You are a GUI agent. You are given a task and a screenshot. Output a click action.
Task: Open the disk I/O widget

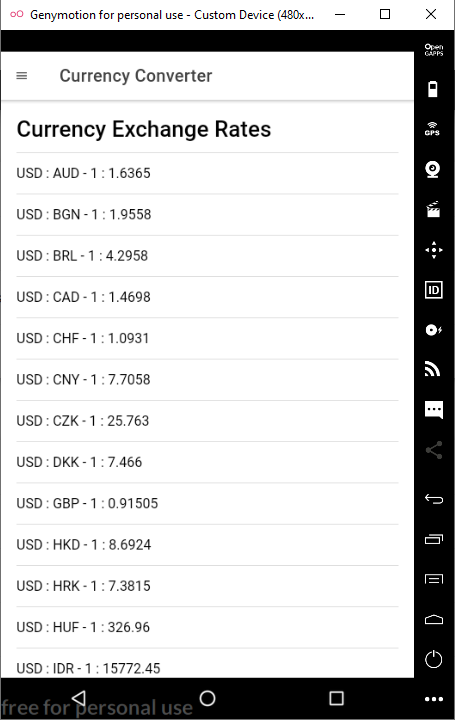pos(433,330)
